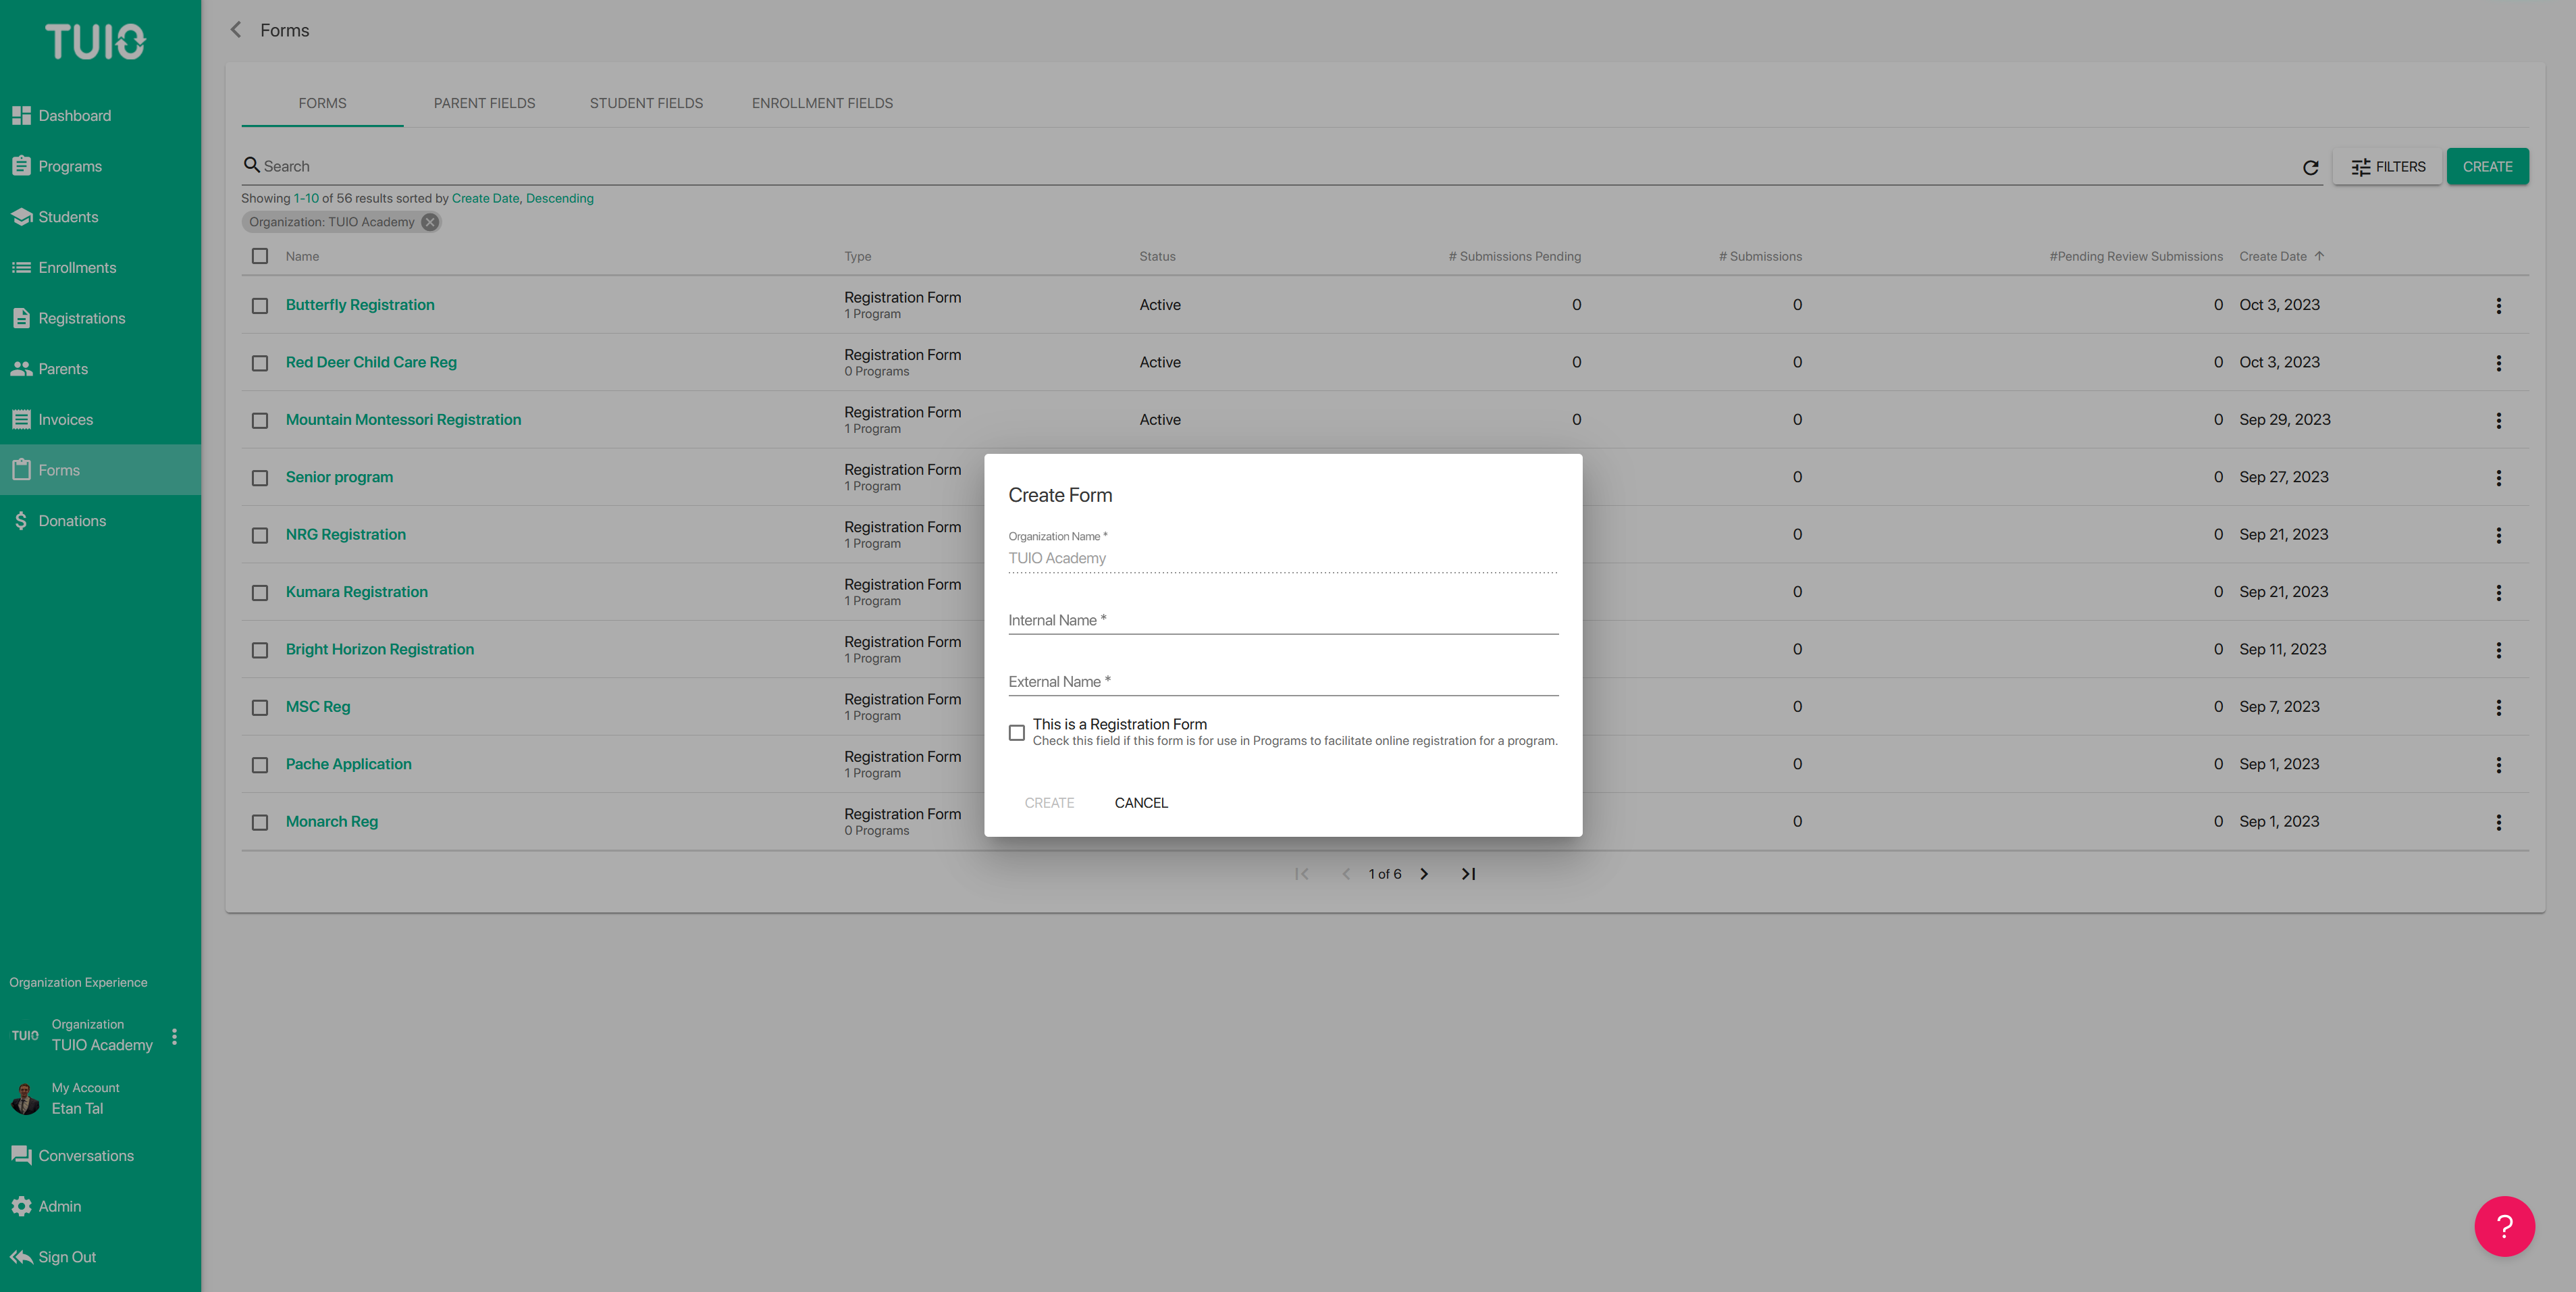
Task: Select the Monarch Reg row checkbox
Action: 260,823
